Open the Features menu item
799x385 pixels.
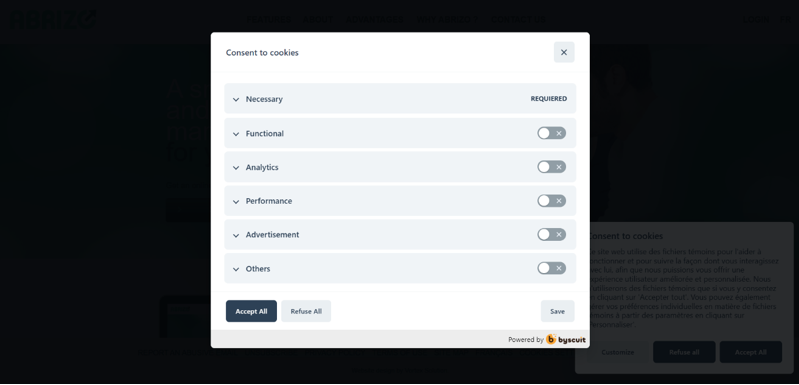(x=269, y=20)
